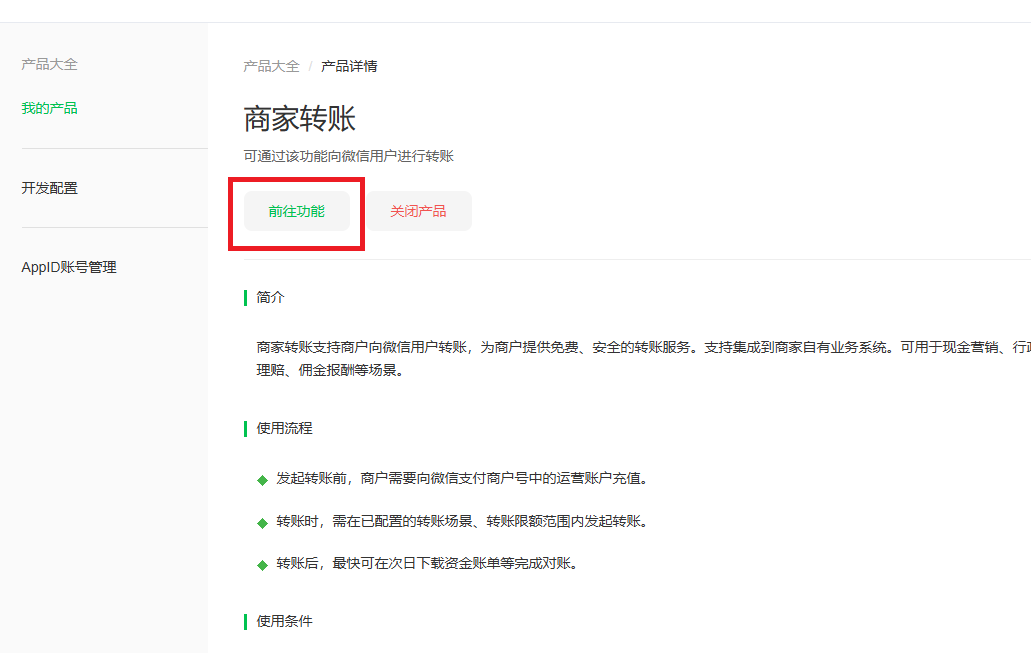Click the diamond bullet beside 转账后
Viewport: 1031px width, 653px height.
point(262,564)
